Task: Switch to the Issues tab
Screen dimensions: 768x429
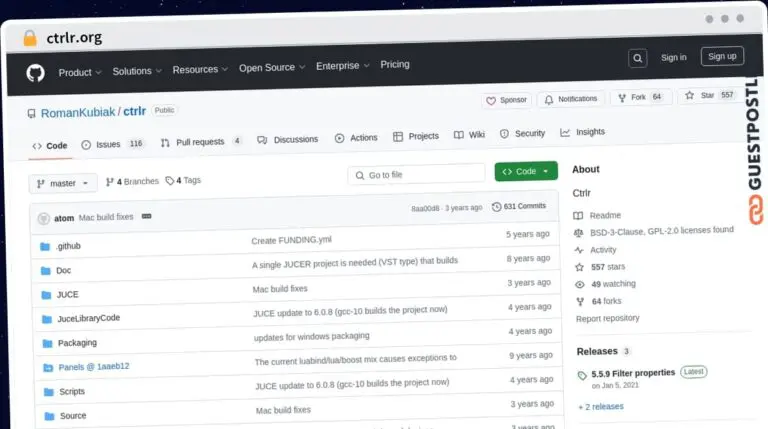Action: pos(113,144)
